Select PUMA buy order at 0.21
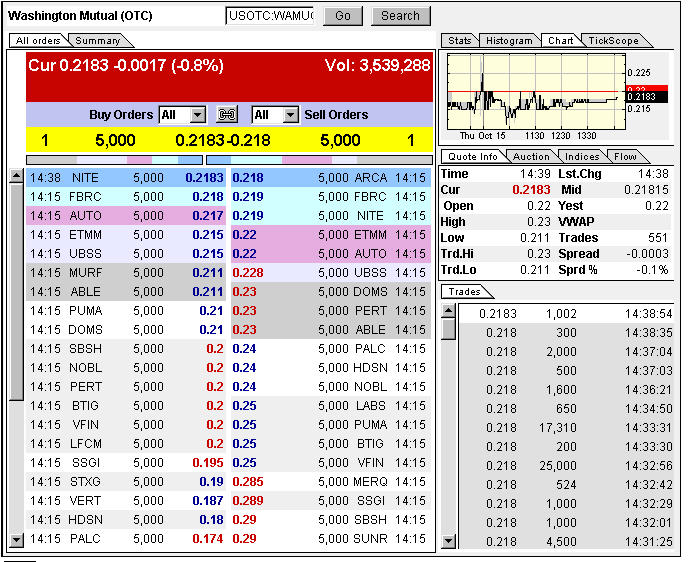The width and height of the screenshot is (688, 562). pyautogui.click(x=126, y=311)
